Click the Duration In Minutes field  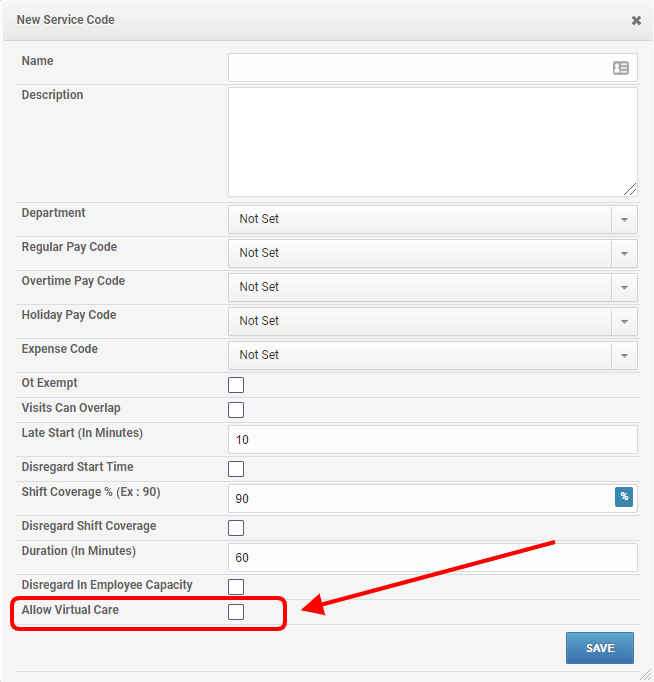click(x=432, y=558)
